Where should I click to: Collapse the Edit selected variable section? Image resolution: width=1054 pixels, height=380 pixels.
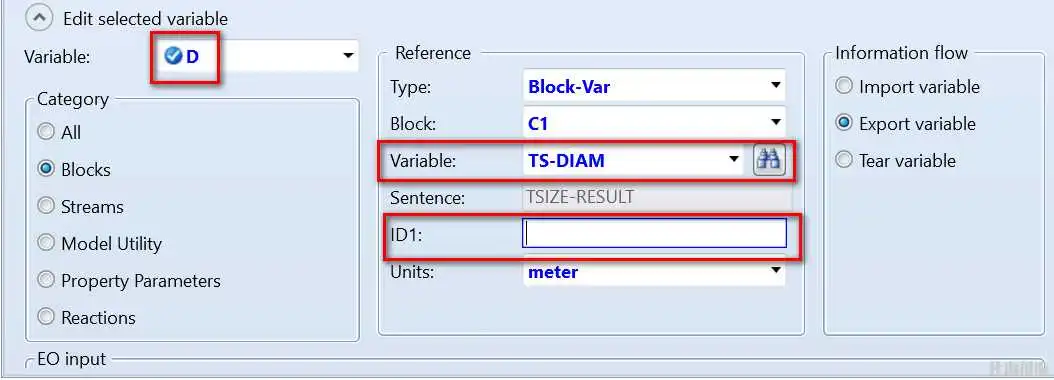click(39, 19)
